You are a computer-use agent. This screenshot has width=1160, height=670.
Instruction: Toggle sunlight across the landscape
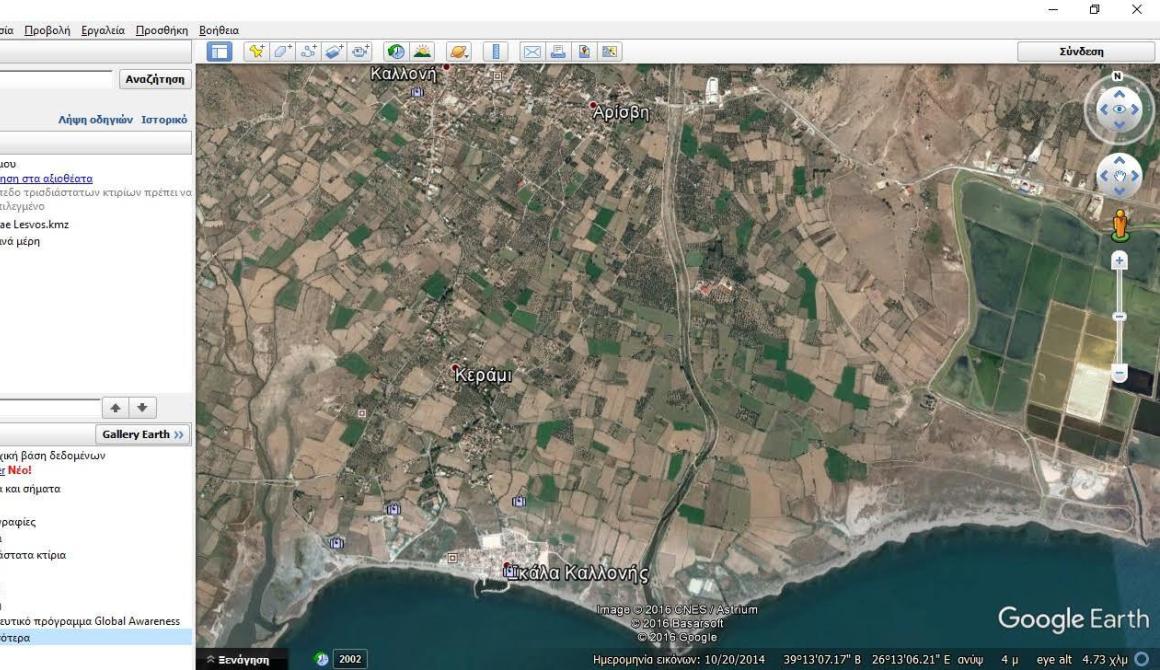pos(422,51)
